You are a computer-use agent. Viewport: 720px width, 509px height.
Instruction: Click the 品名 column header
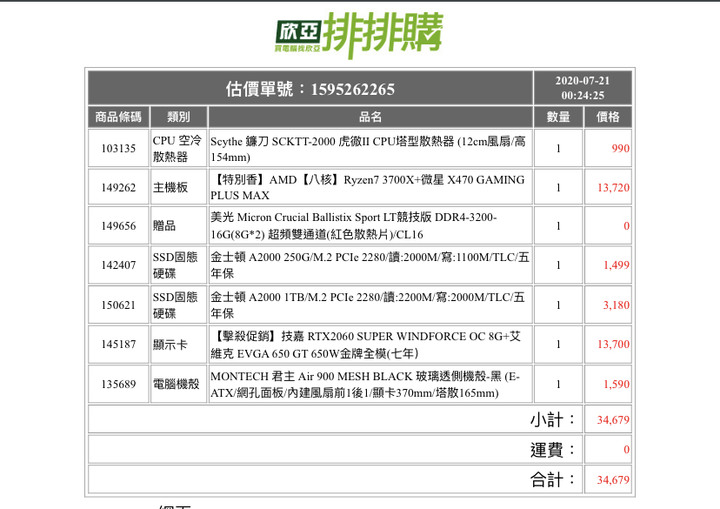click(x=370, y=117)
